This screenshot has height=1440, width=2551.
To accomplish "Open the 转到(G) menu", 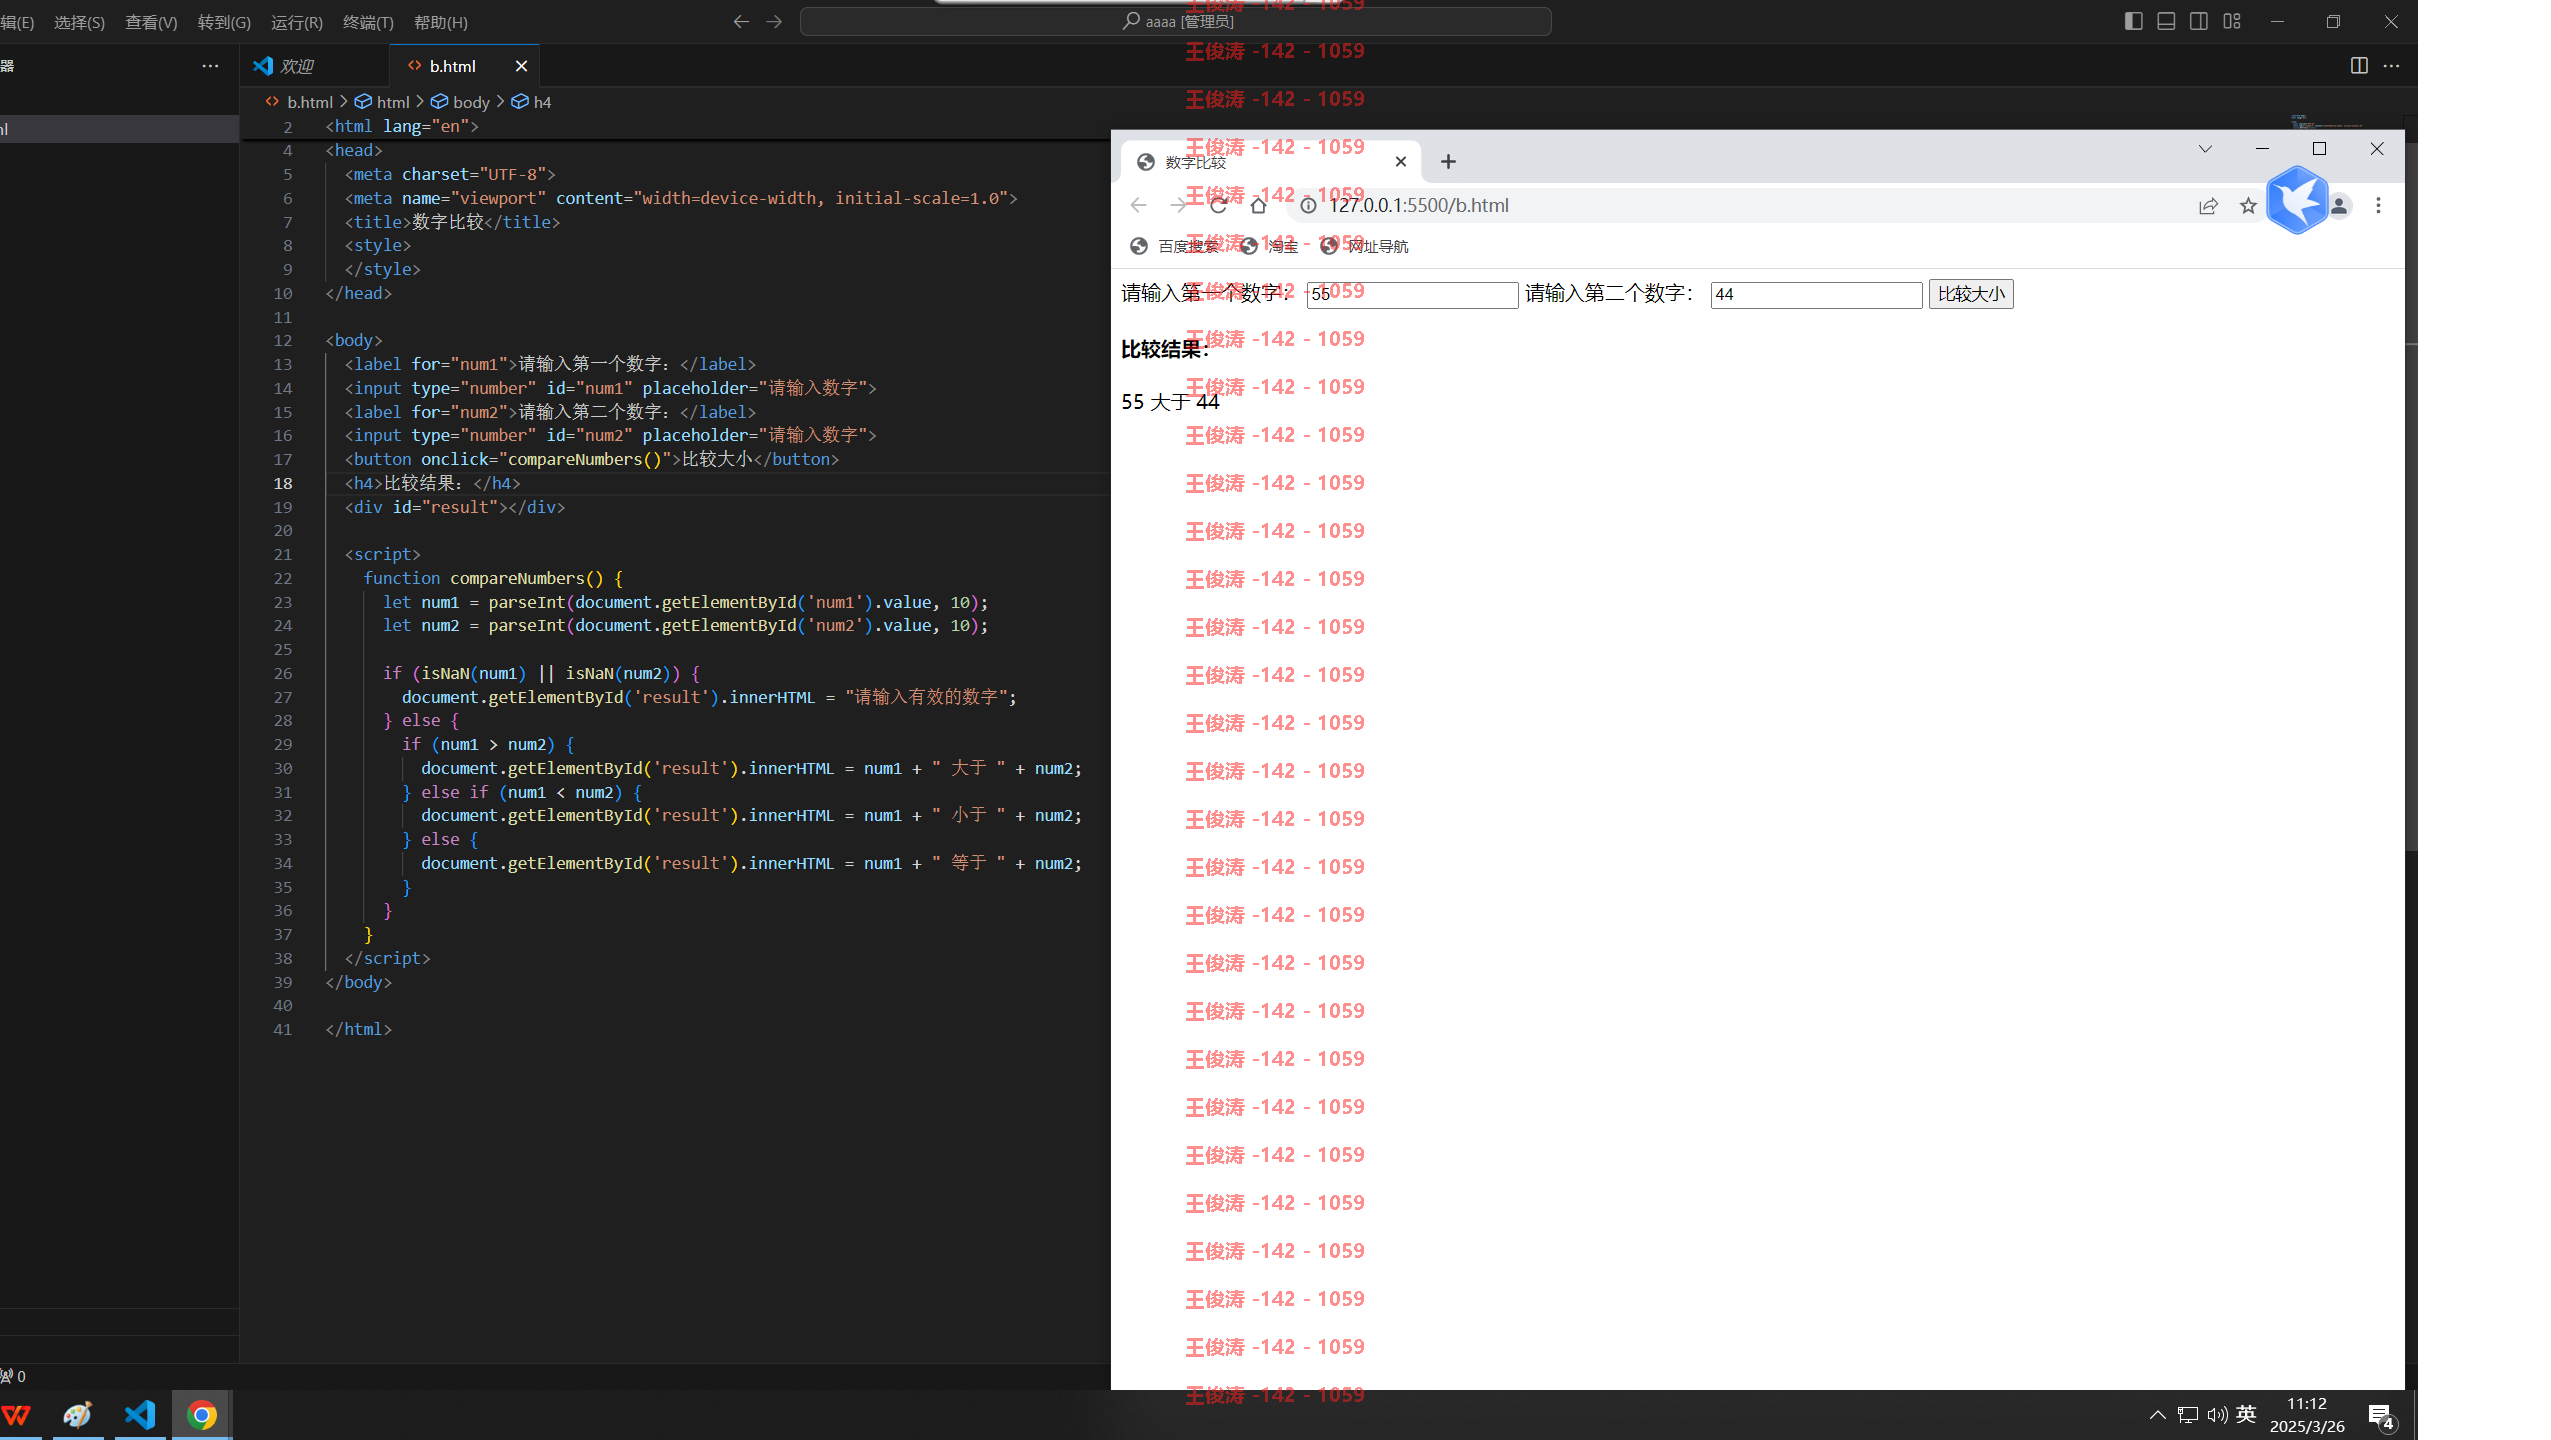I will [224, 22].
